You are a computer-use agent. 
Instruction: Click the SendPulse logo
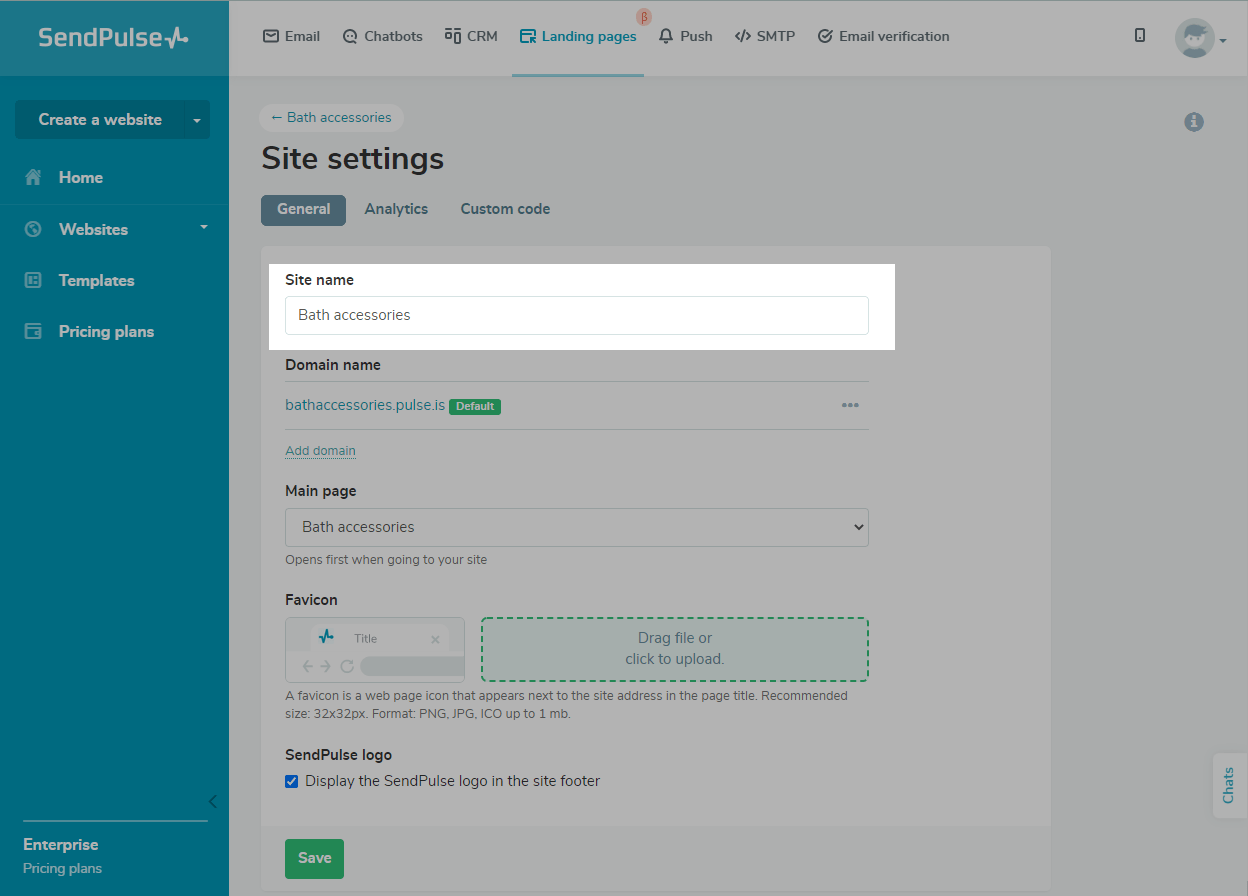click(113, 37)
